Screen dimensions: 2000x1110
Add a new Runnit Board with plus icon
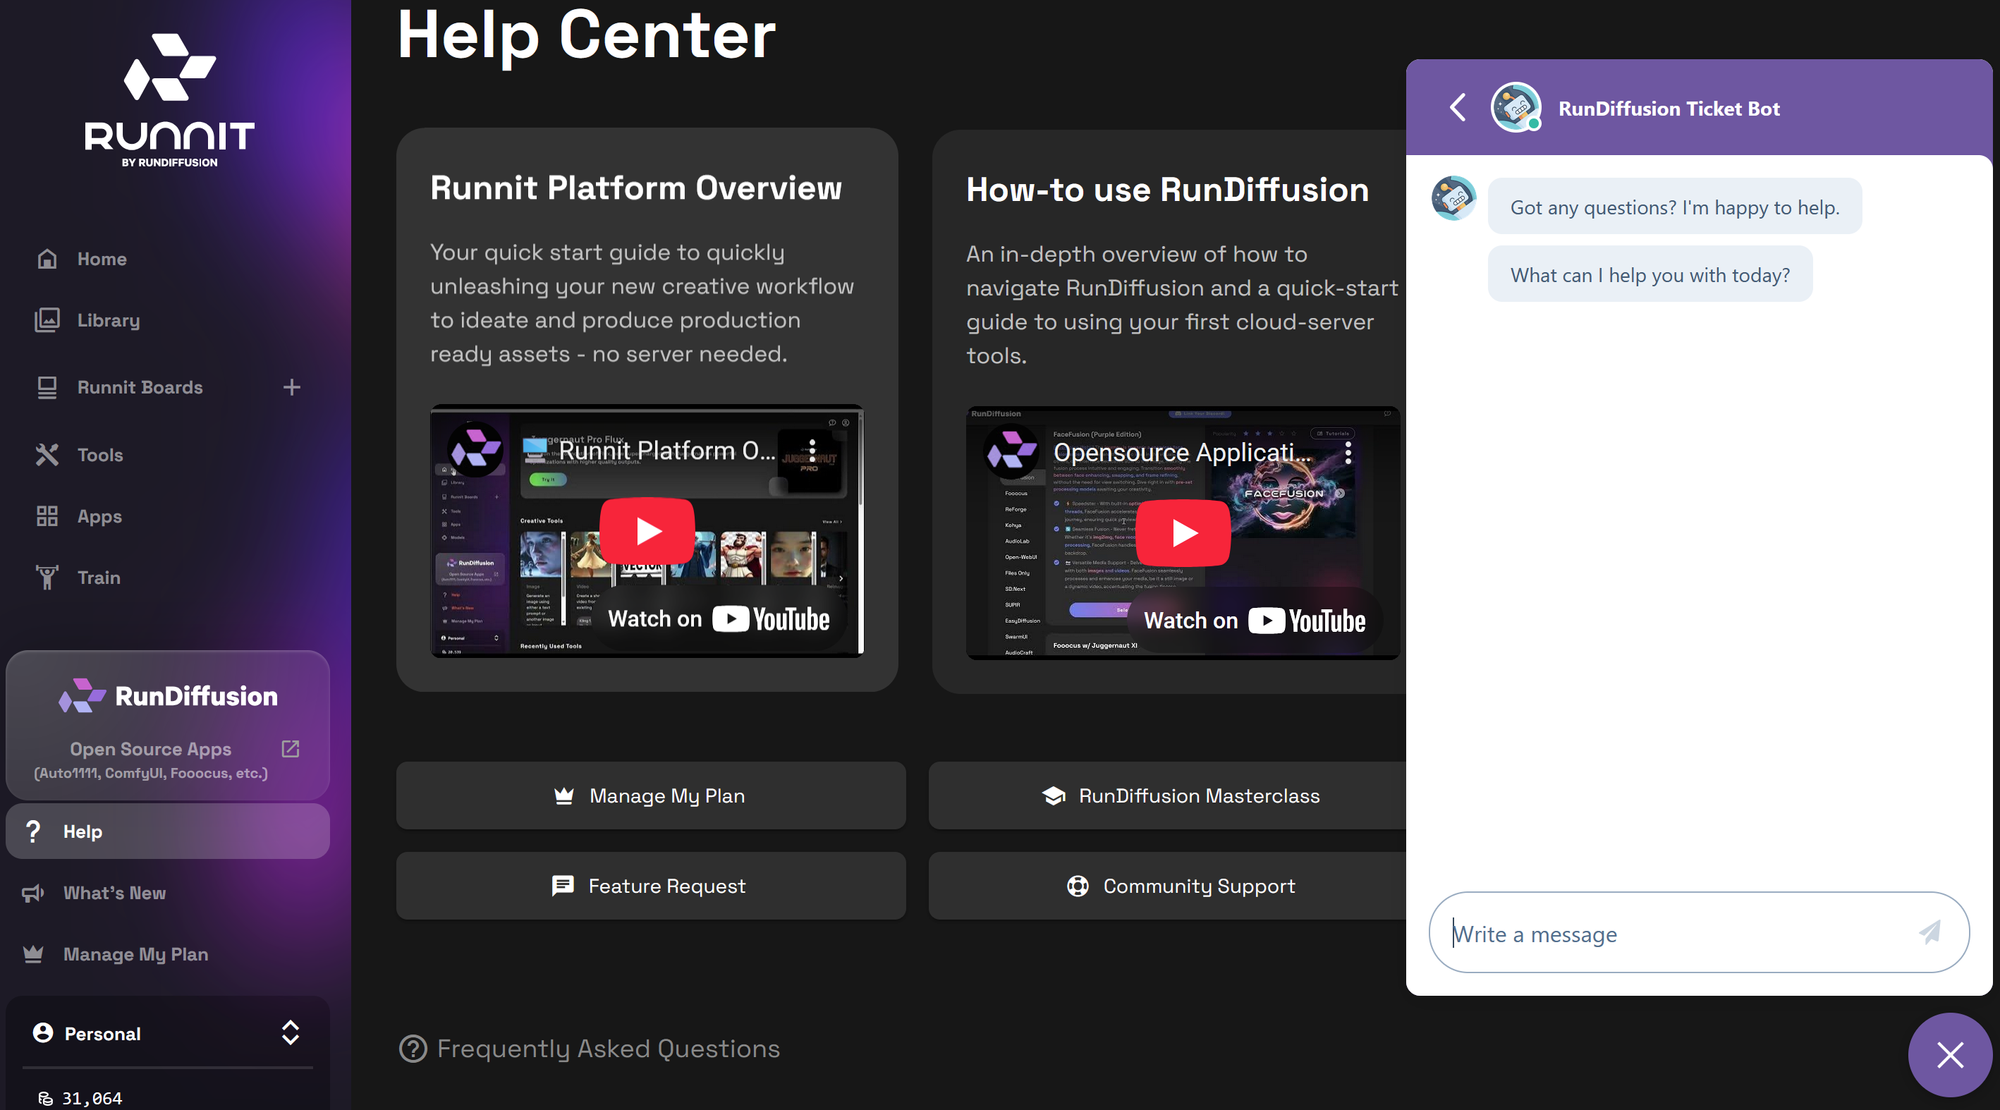(291, 387)
